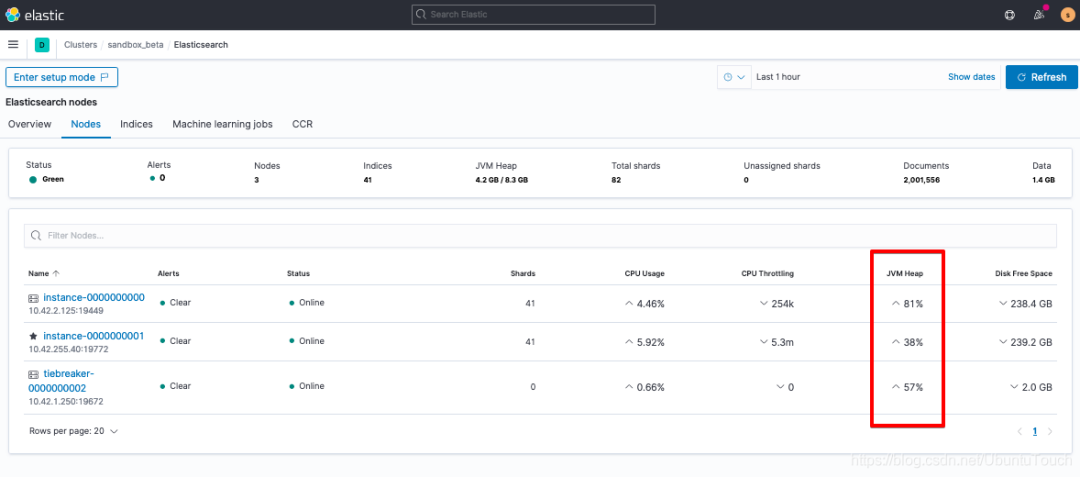Click the star master node icon
Viewport: 1080px width, 477px height.
33,336
